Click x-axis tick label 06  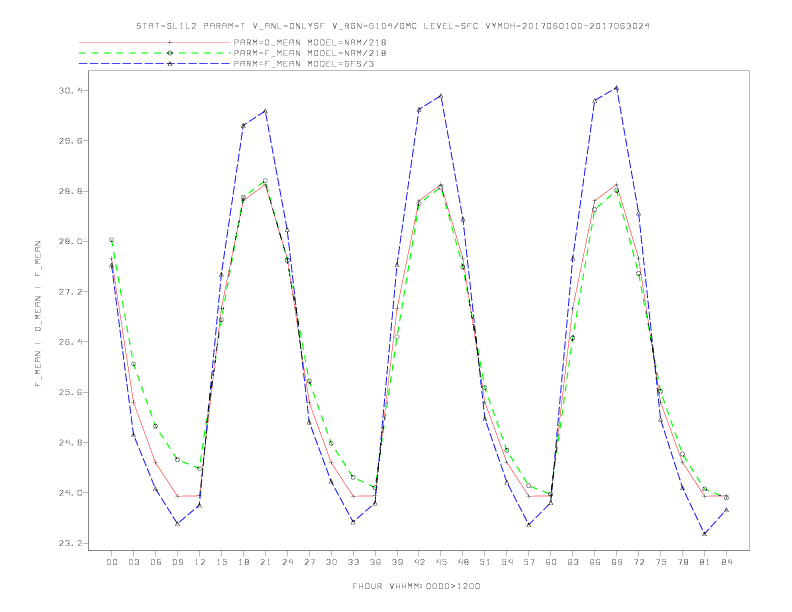[x=156, y=562]
